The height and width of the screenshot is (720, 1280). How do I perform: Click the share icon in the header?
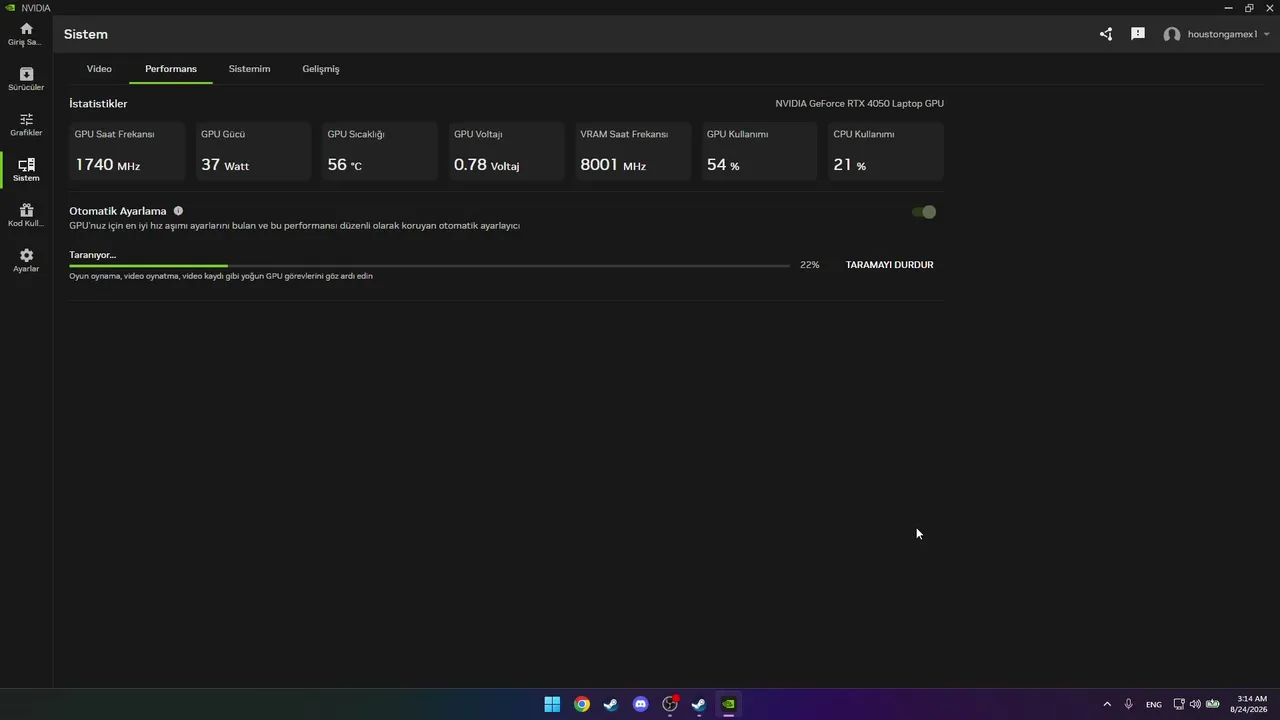(x=1106, y=34)
